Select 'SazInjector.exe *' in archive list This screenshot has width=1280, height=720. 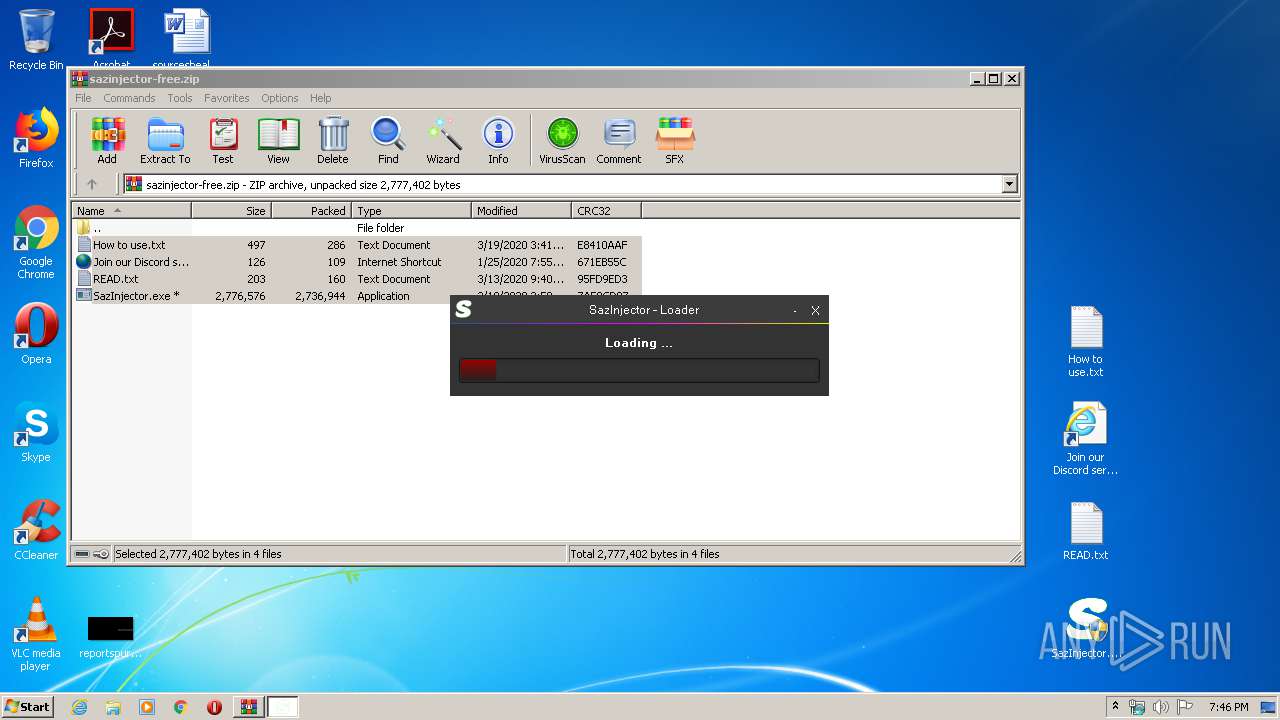click(x=261, y=296)
